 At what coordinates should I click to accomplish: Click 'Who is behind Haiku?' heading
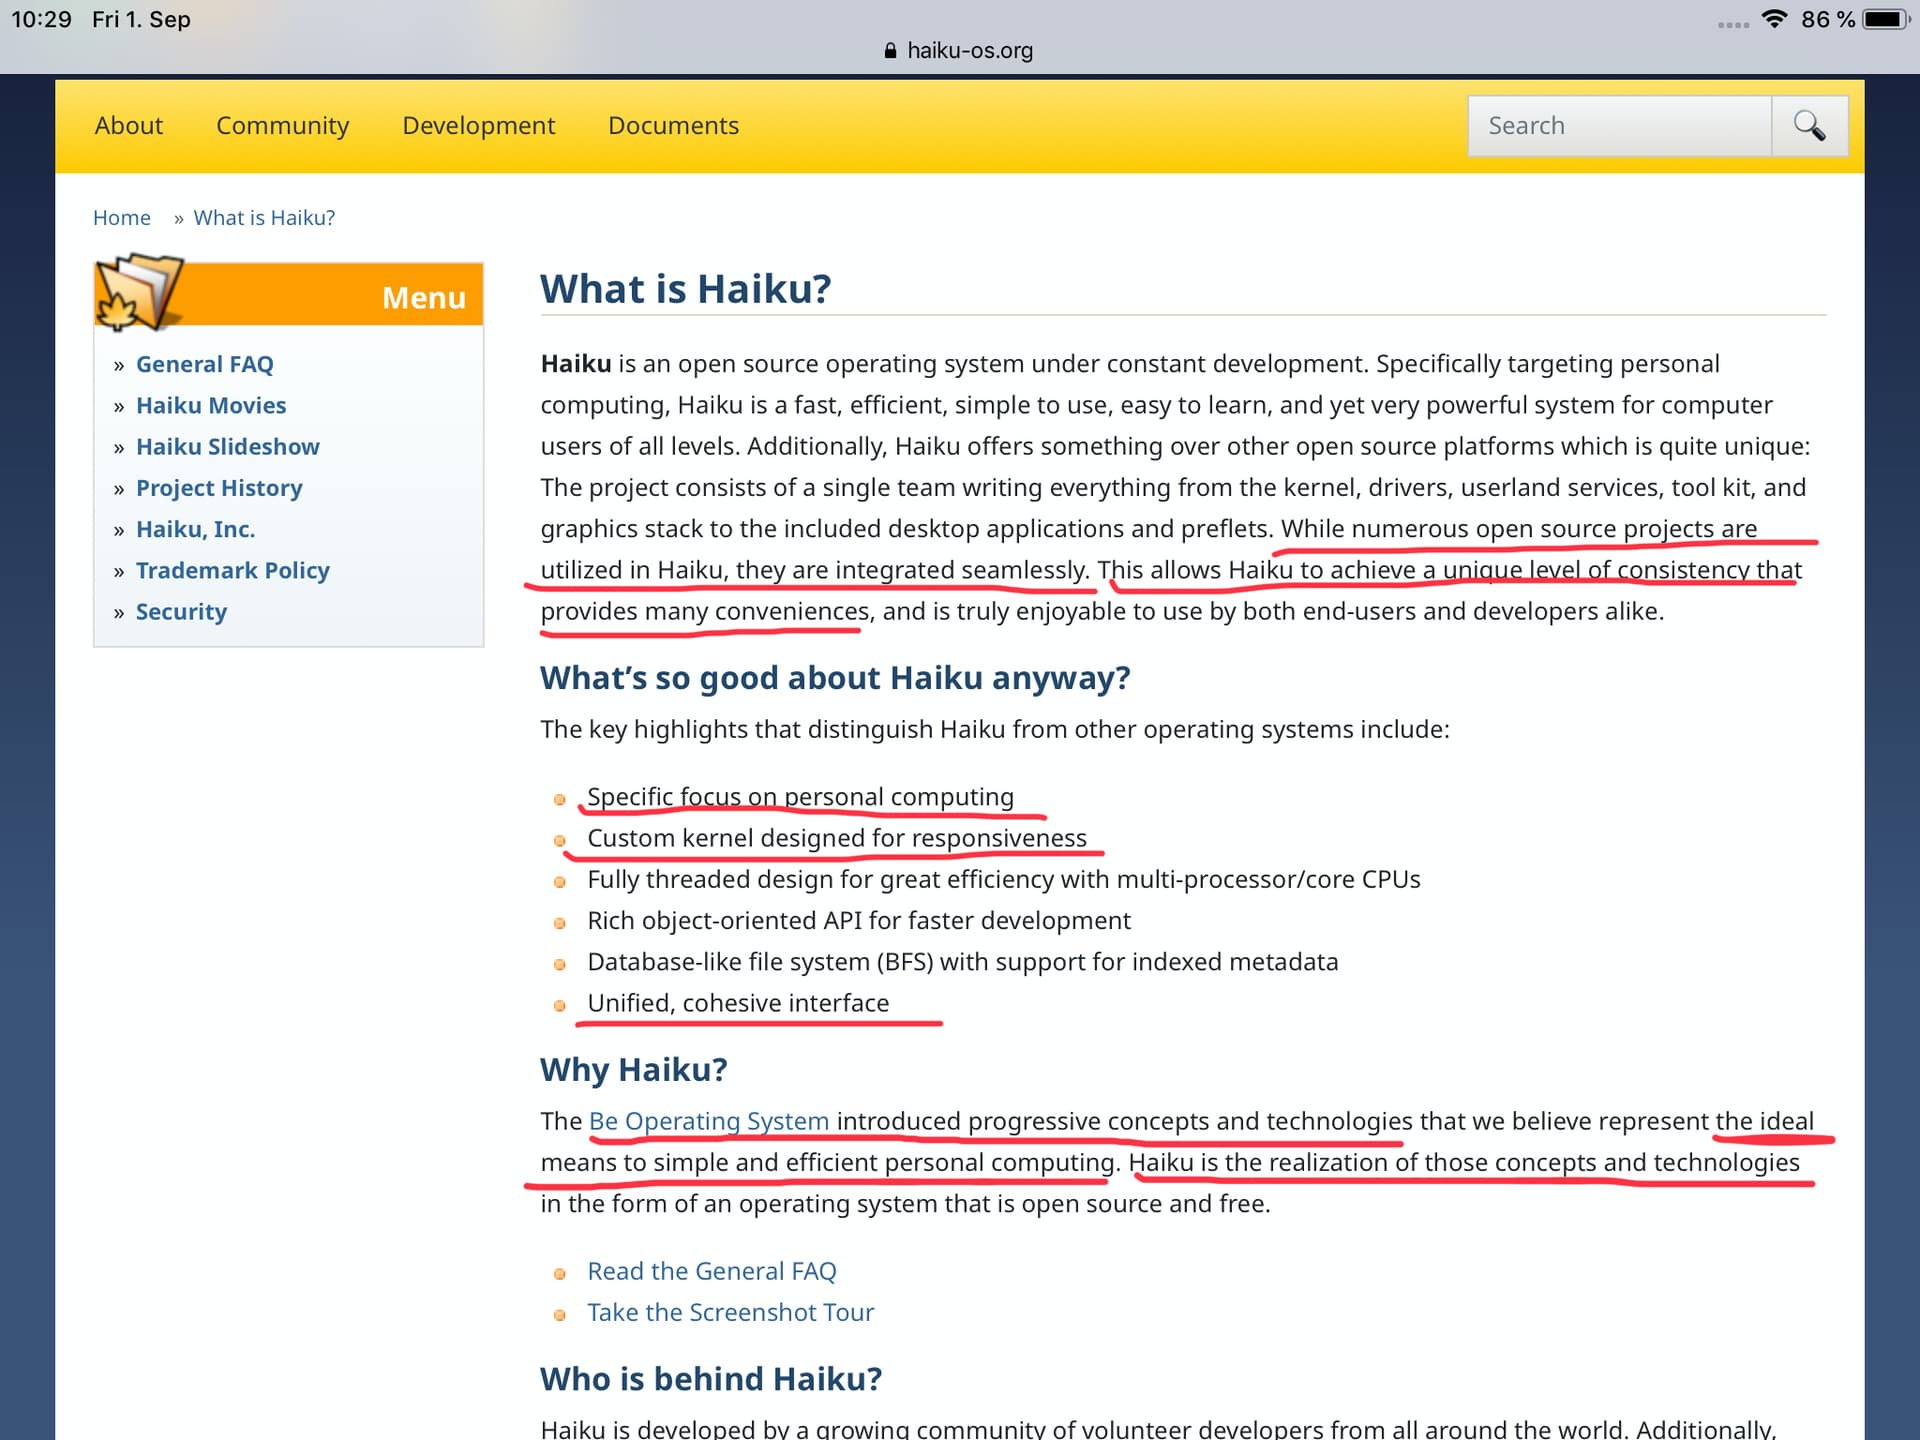711,1379
